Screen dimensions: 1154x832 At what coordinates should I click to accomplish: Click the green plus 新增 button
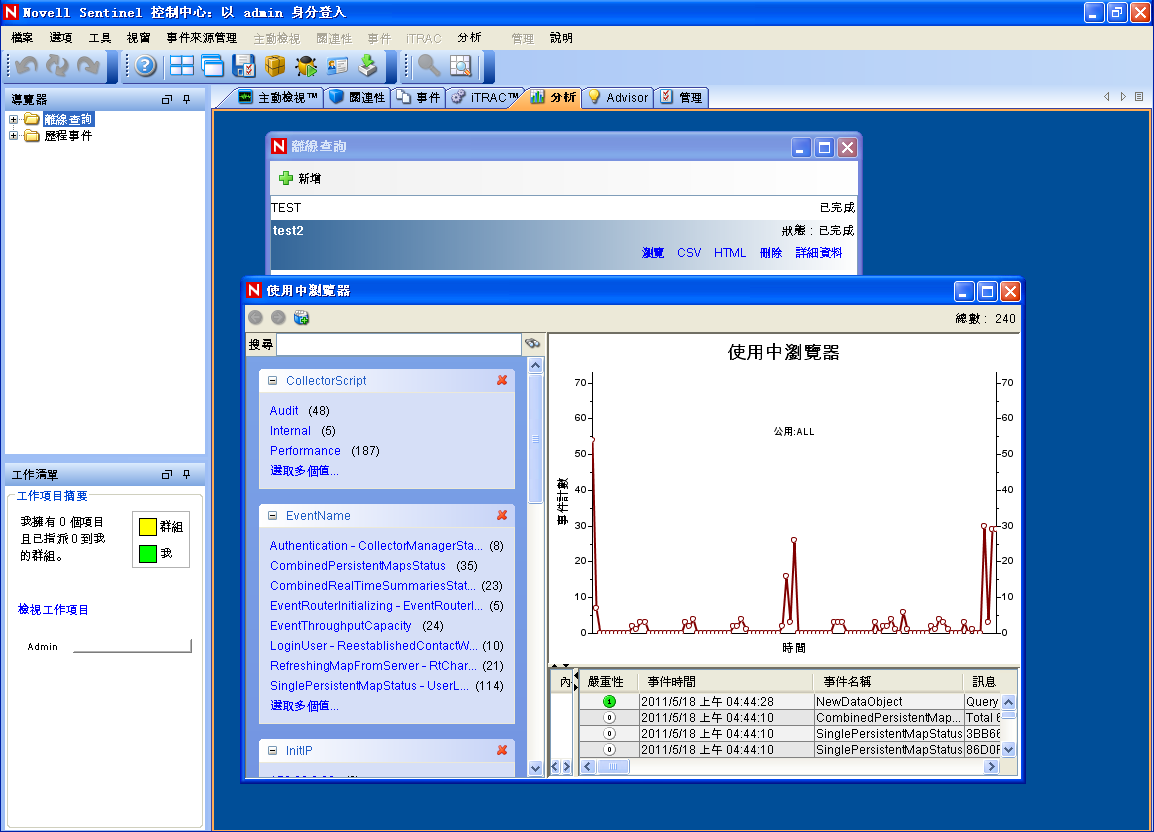(x=300, y=178)
